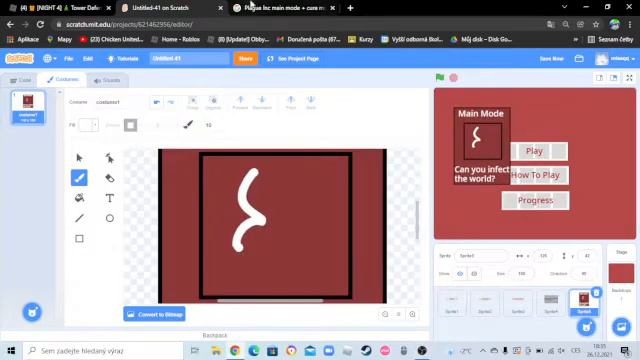Screen dimensions: 640x360
Task: Select the Eraser tool
Action: (109, 178)
